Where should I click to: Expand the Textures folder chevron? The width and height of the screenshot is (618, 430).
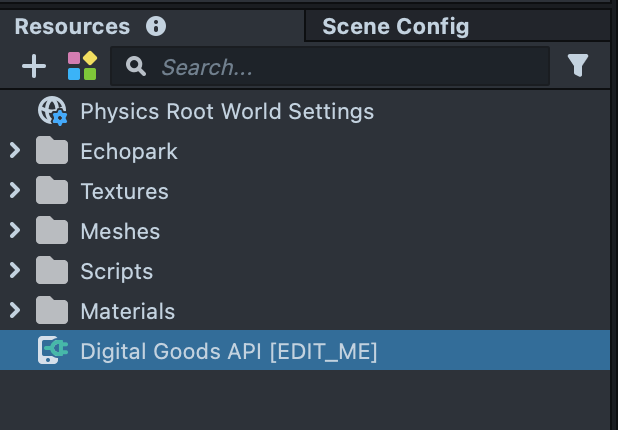coord(14,190)
